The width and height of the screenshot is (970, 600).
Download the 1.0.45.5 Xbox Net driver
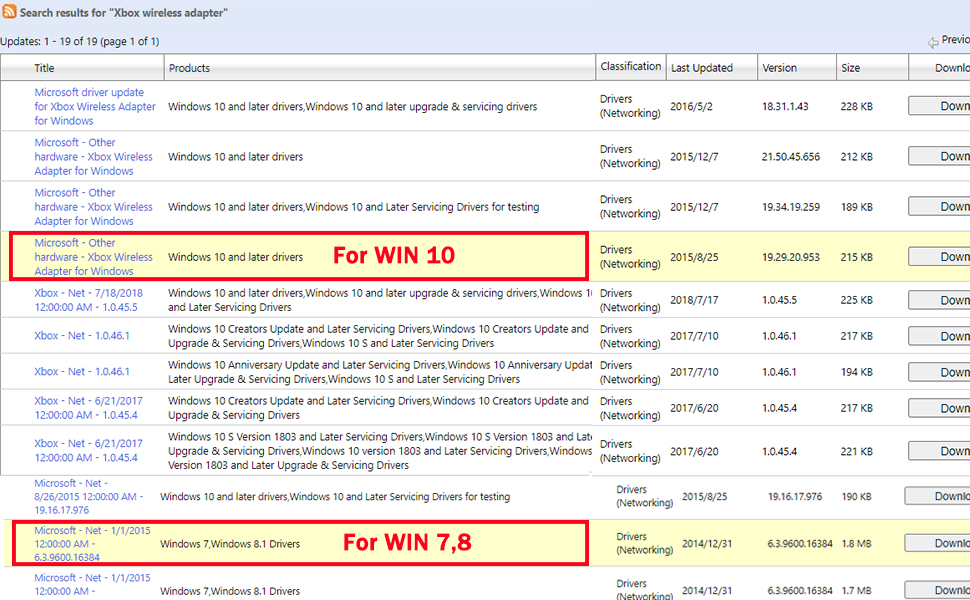[939, 300]
